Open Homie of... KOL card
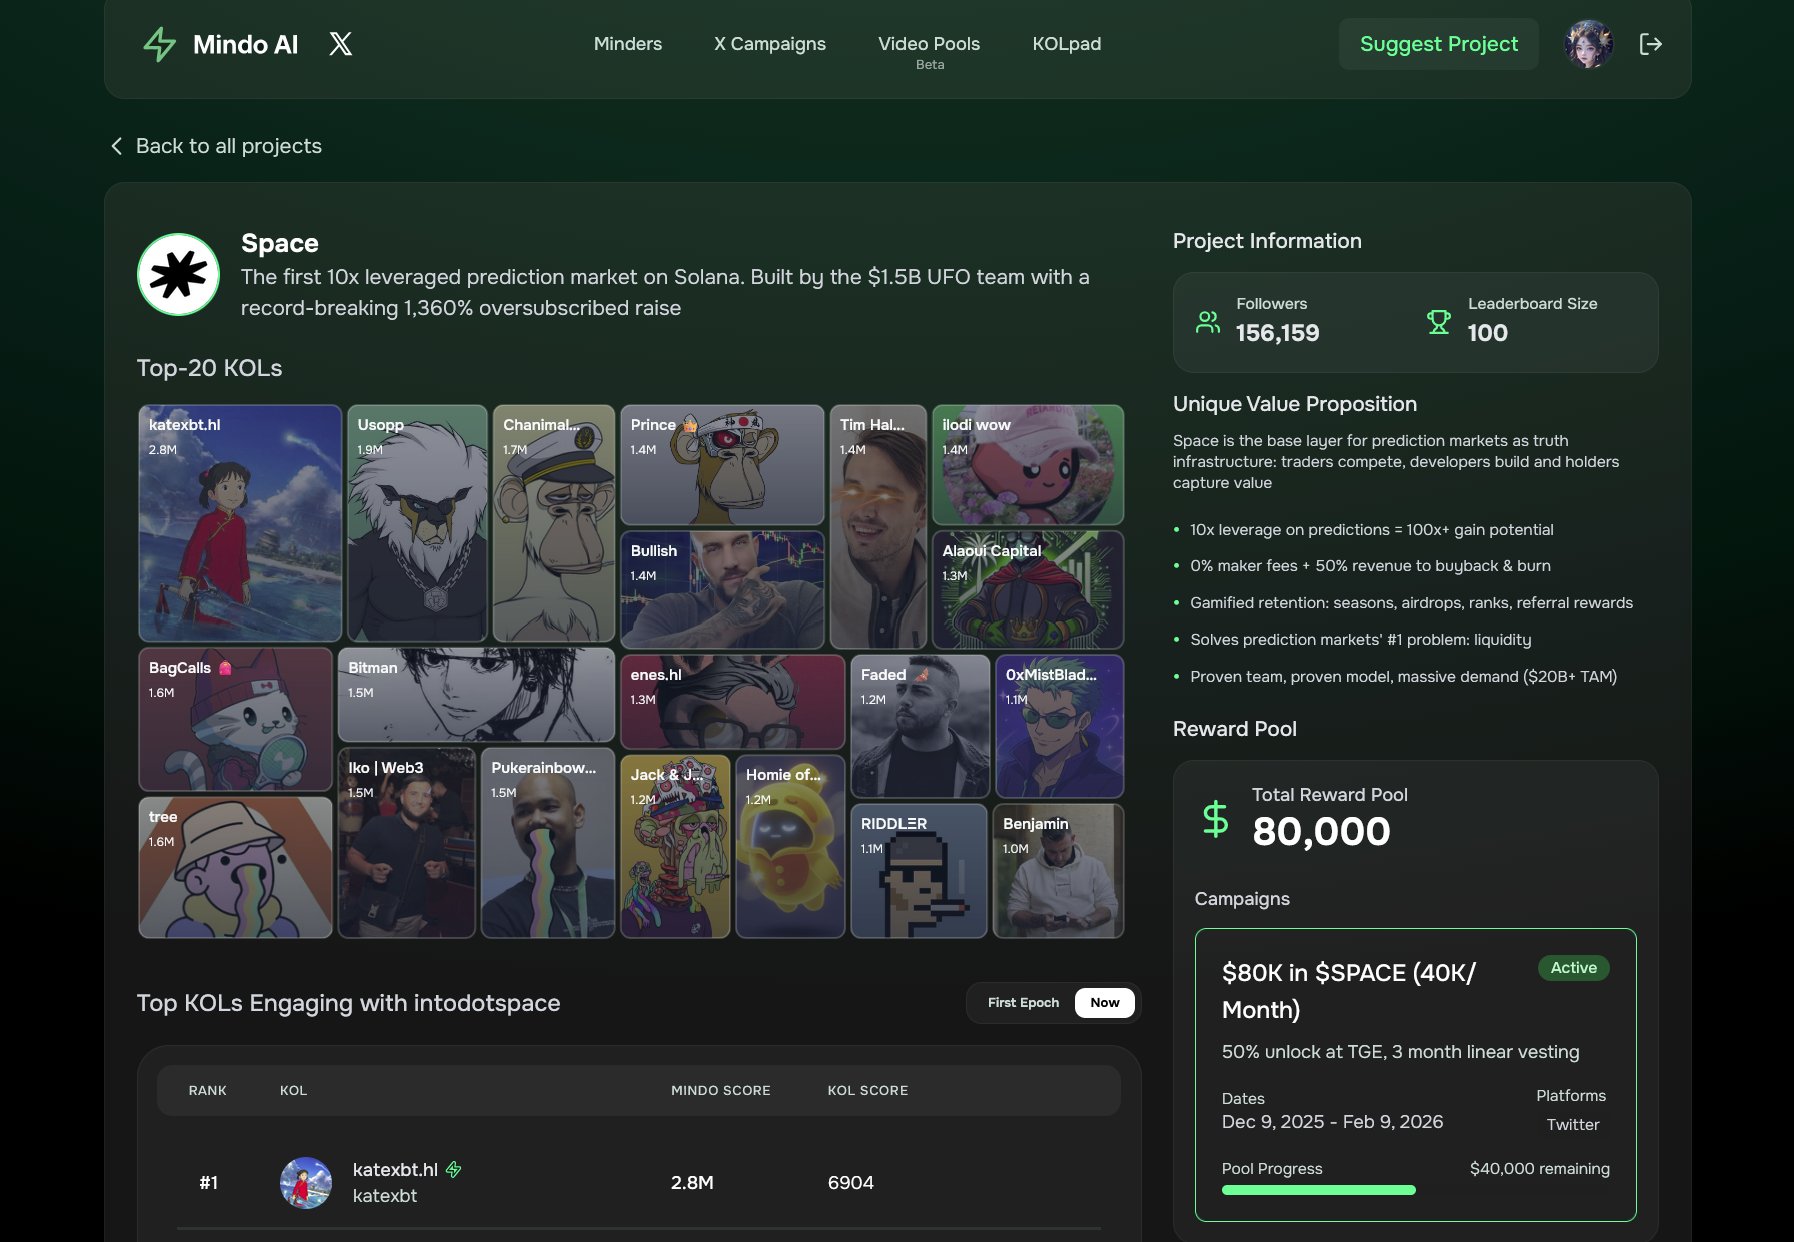Viewport: 1794px width, 1242px height. (790, 847)
